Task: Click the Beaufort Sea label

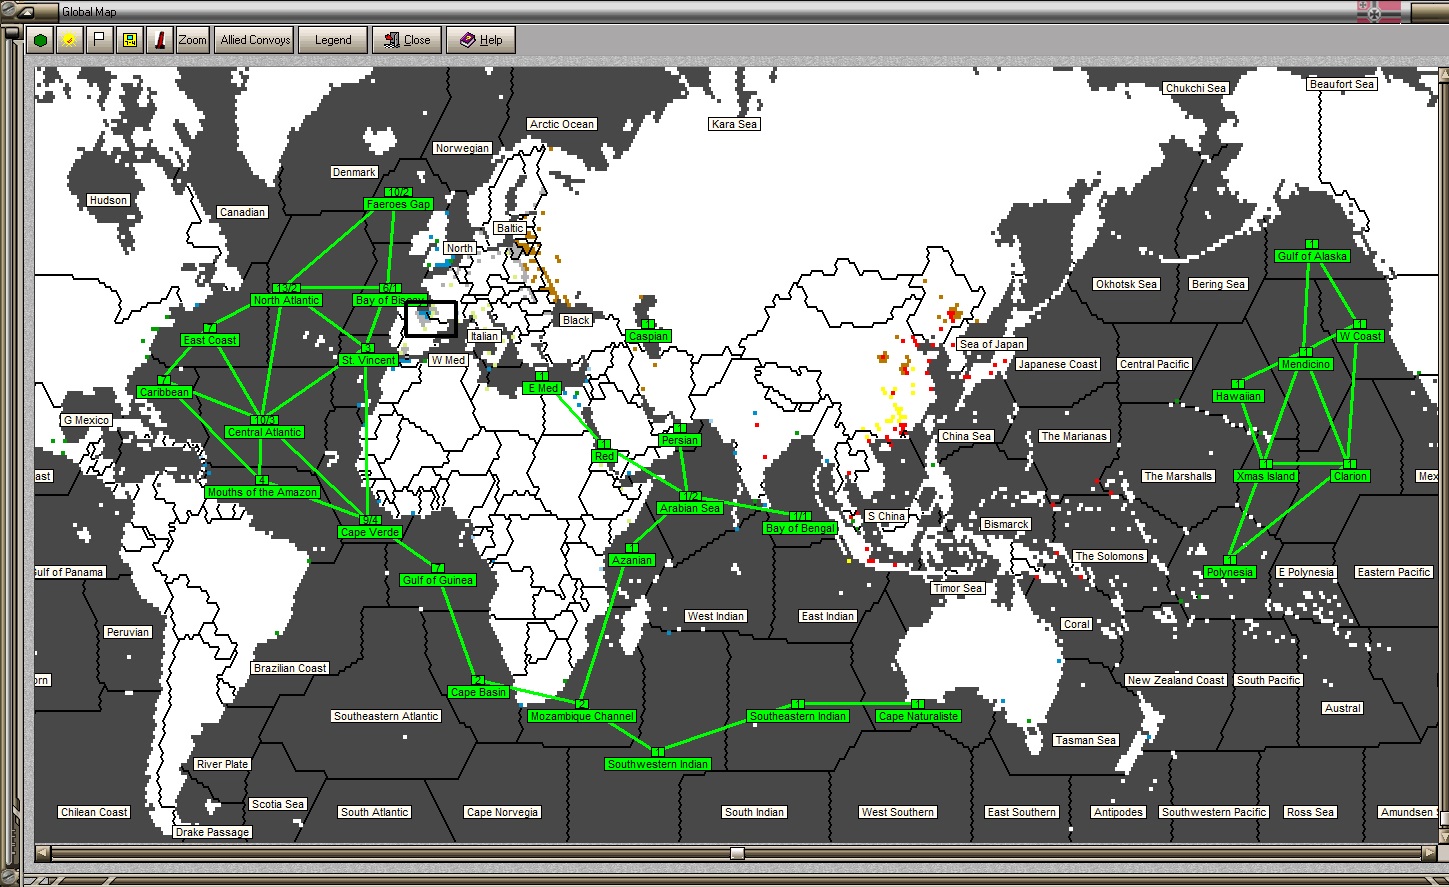Action: click(x=1342, y=84)
